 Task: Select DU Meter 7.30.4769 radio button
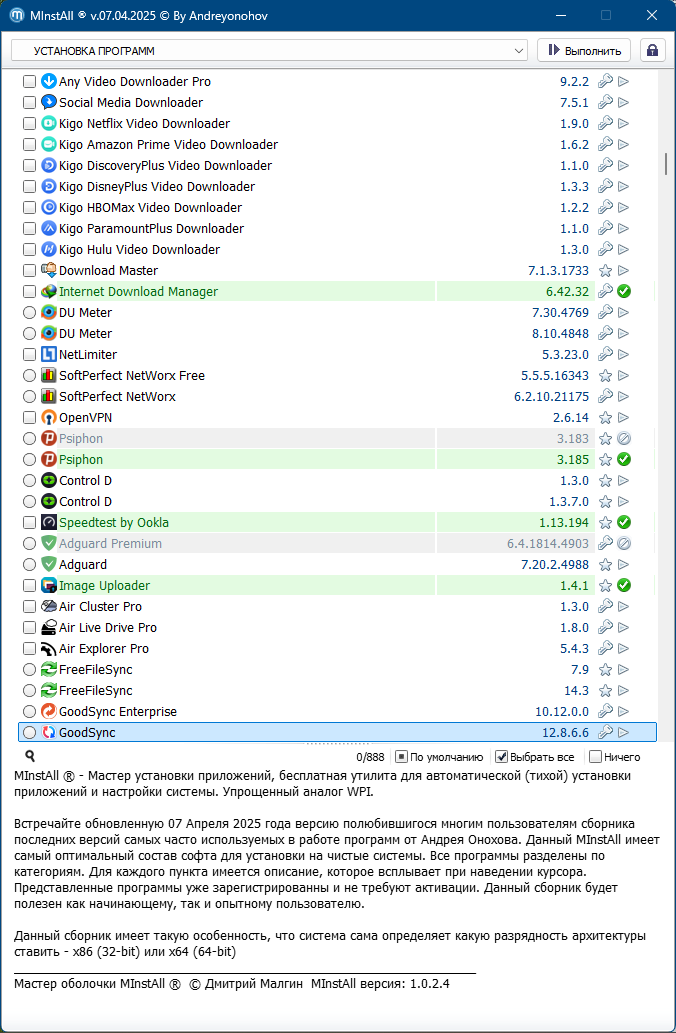pos(29,312)
